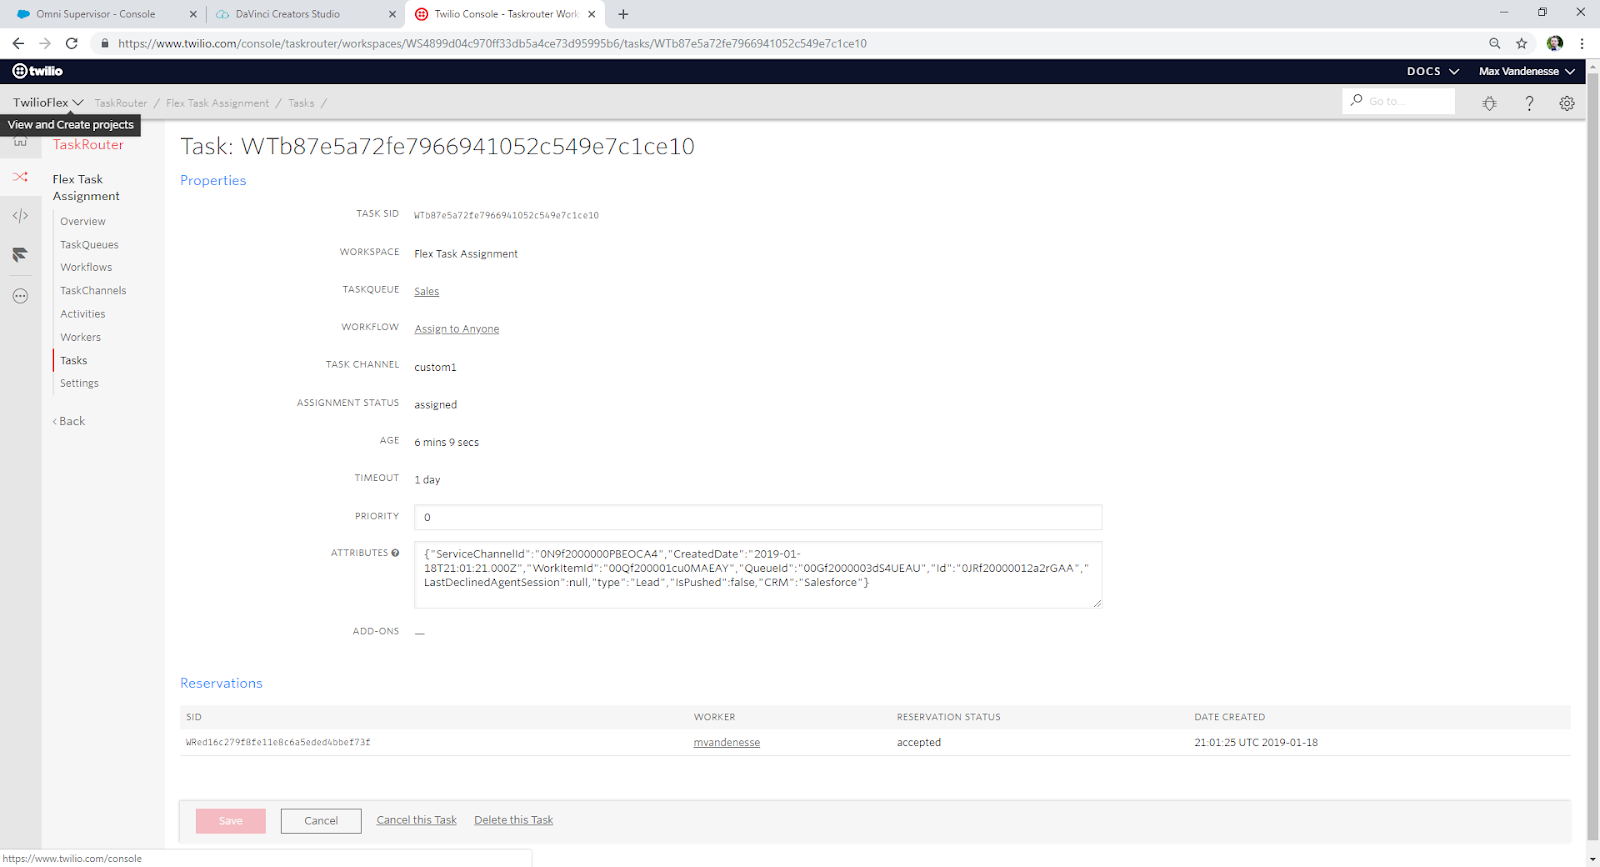Screen dimensions: 1600x867
Task: Bookmark this page with the star icon
Action: pyautogui.click(x=1522, y=43)
